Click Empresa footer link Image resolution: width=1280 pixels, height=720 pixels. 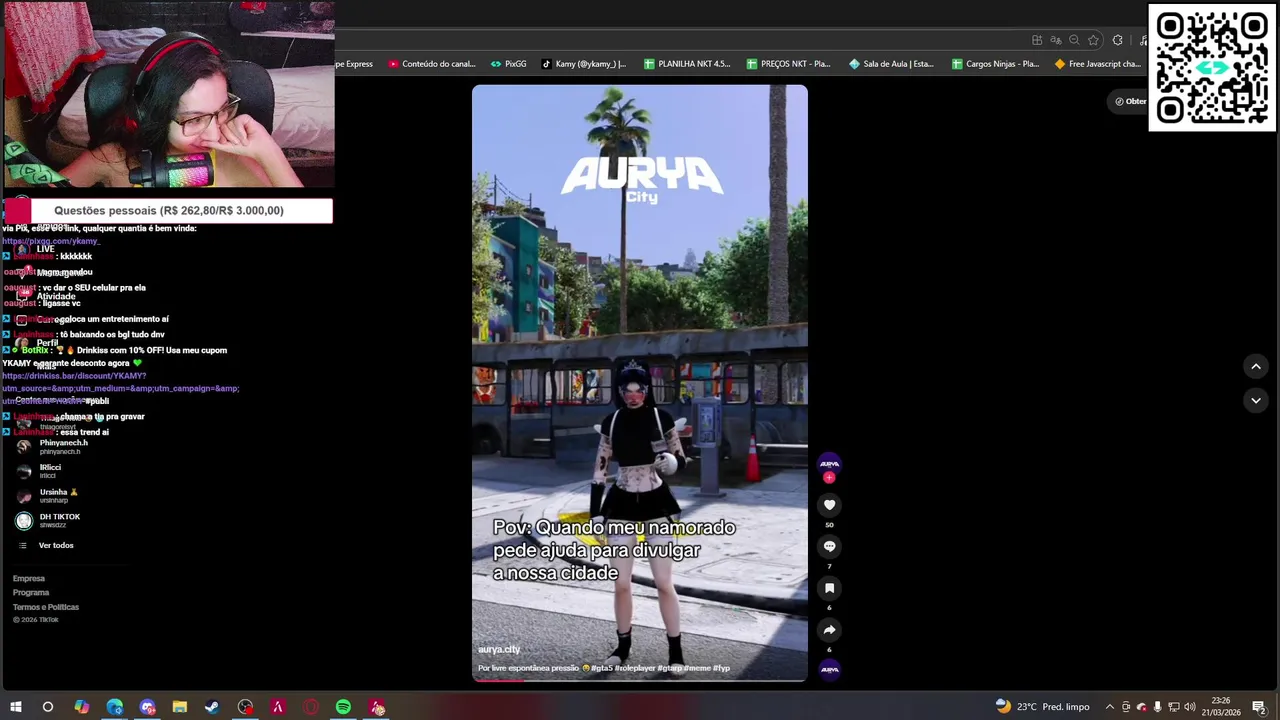tap(29, 578)
